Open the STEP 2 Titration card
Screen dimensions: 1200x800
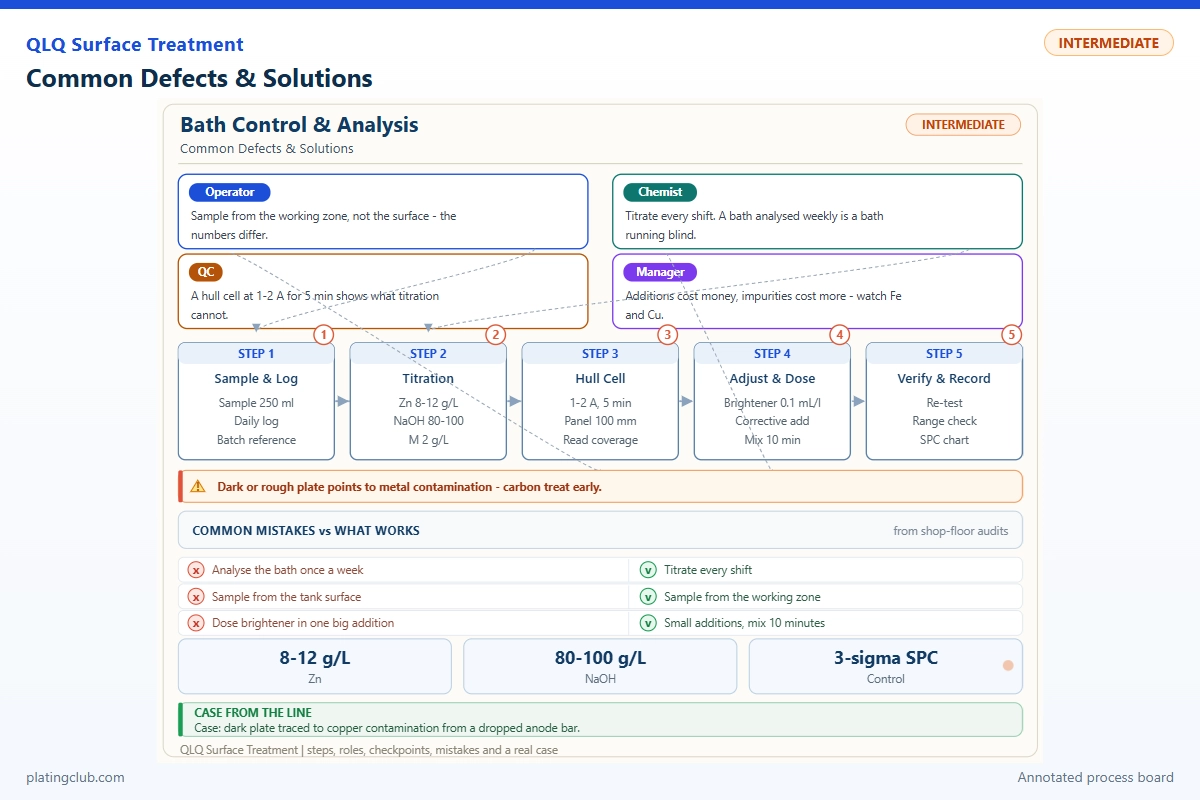(x=428, y=401)
